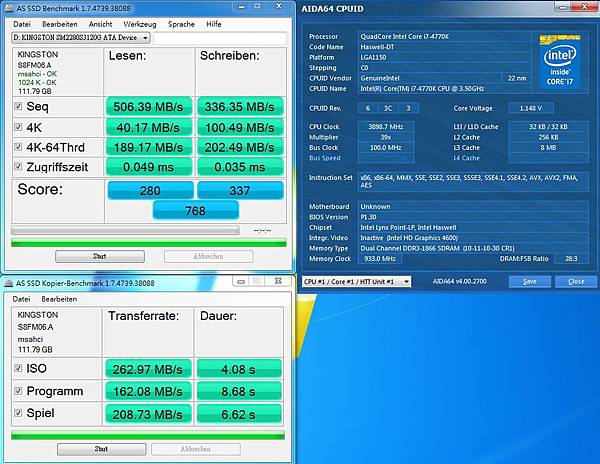Click the write access time 0.035 ms

(x=240, y=167)
